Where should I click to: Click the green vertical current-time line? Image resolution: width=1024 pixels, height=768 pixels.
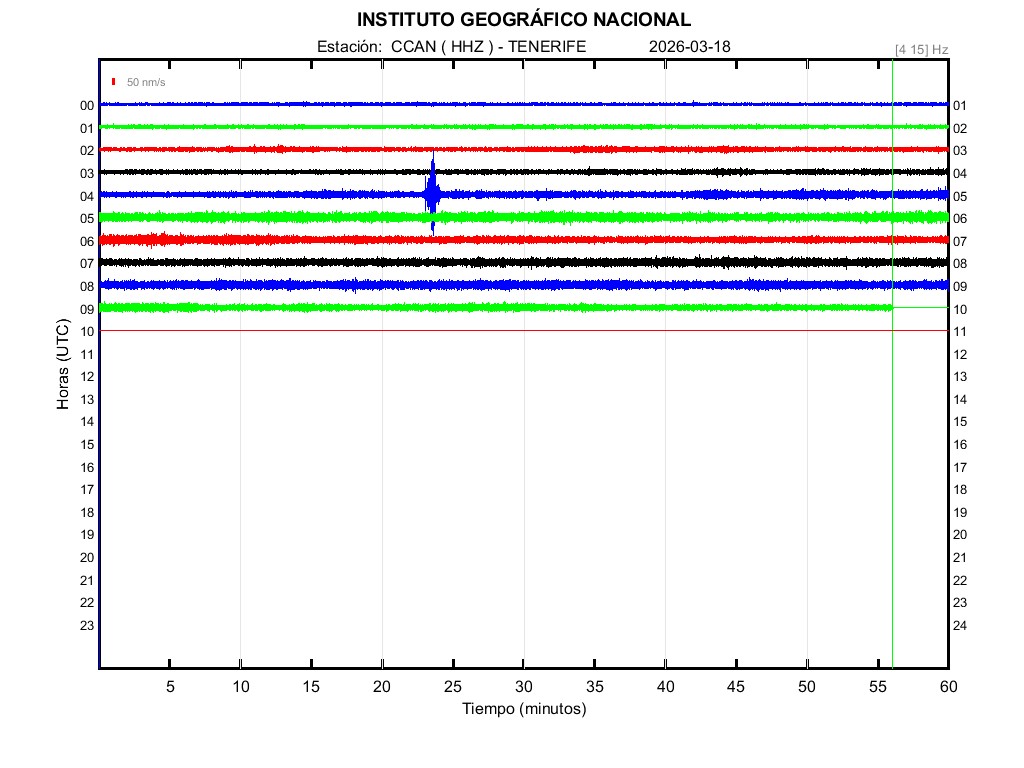coord(892,450)
